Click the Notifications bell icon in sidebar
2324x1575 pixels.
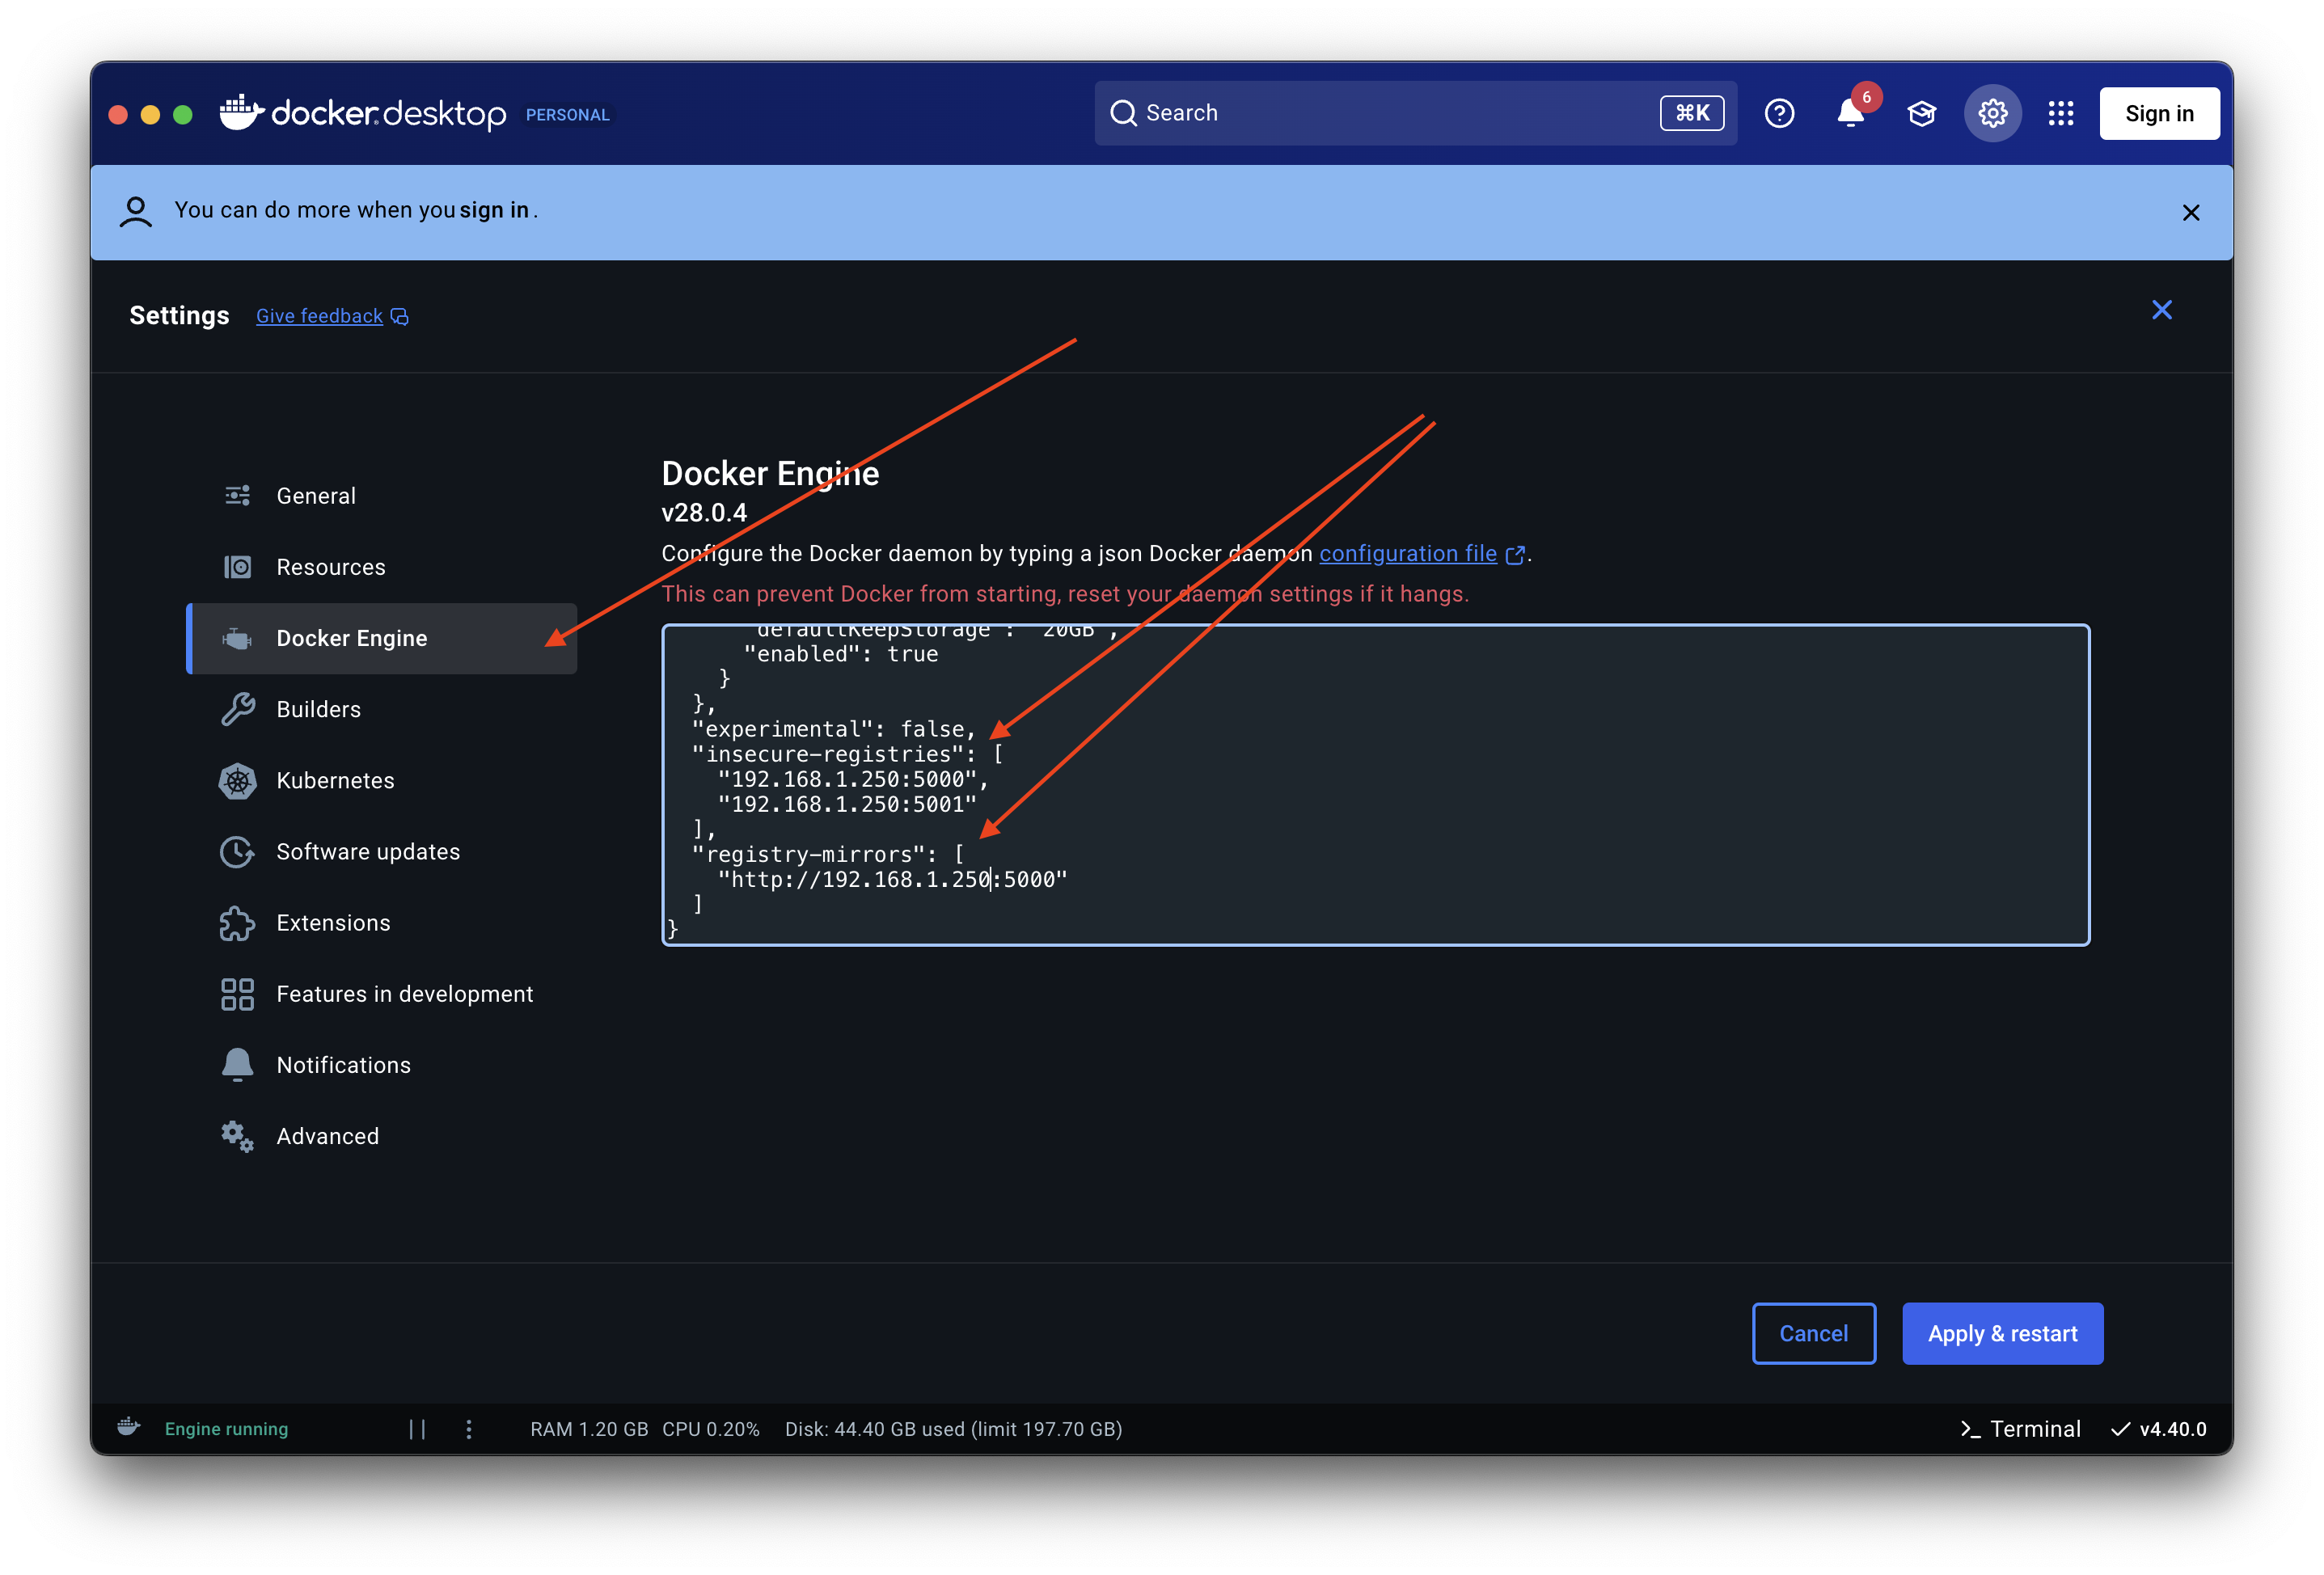click(237, 1064)
